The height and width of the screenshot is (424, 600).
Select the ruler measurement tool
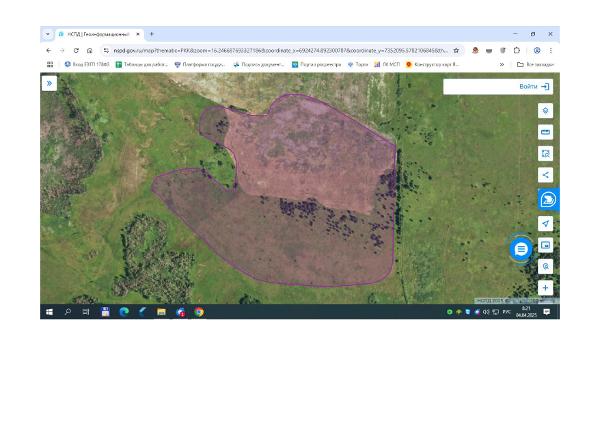tap(545, 132)
